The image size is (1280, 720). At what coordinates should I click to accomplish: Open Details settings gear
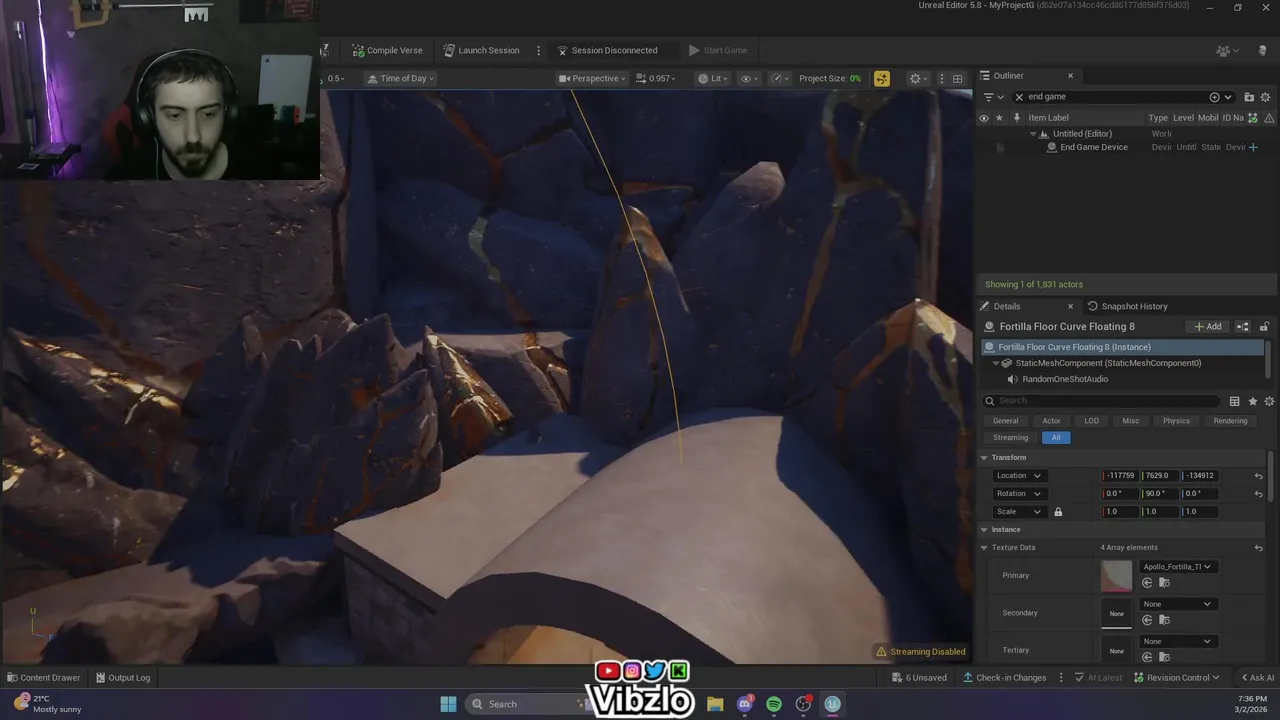tap(1269, 401)
